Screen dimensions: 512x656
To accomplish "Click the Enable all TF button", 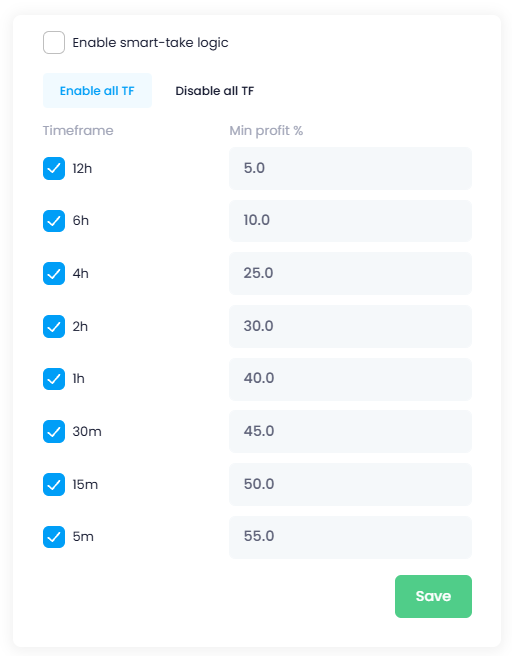I will [97, 91].
